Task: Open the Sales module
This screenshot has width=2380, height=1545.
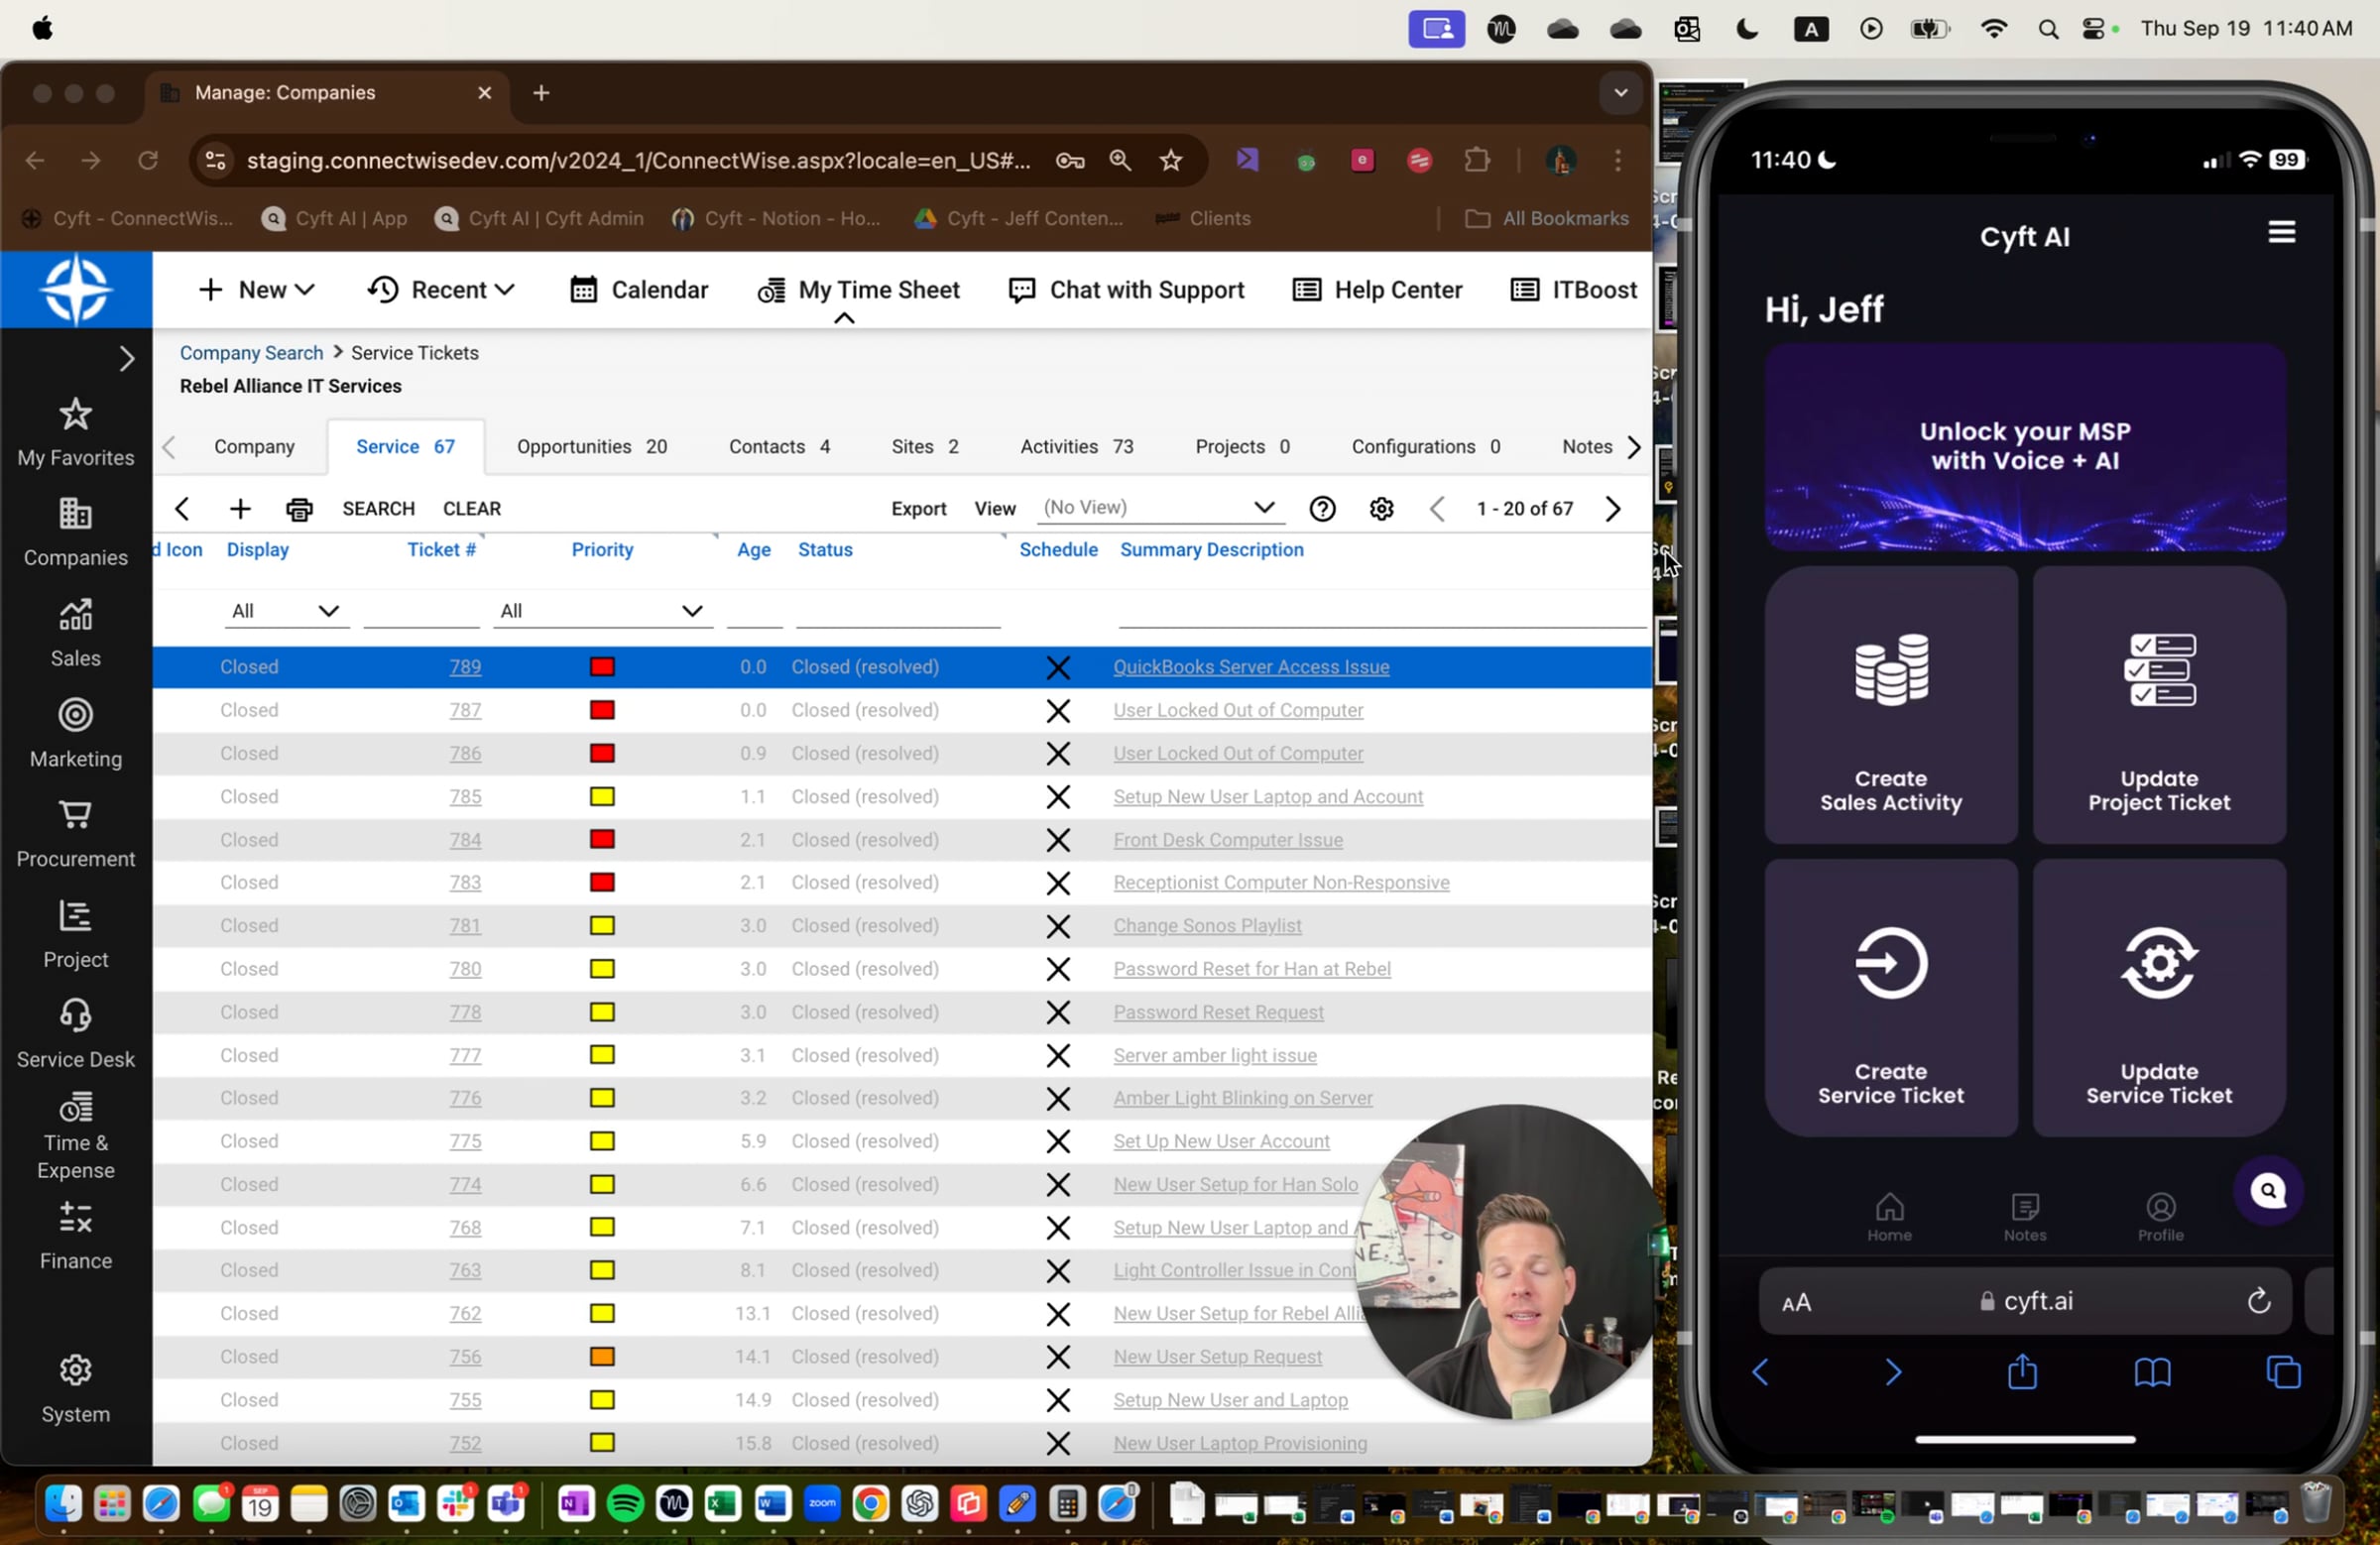Action: [76, 633]
